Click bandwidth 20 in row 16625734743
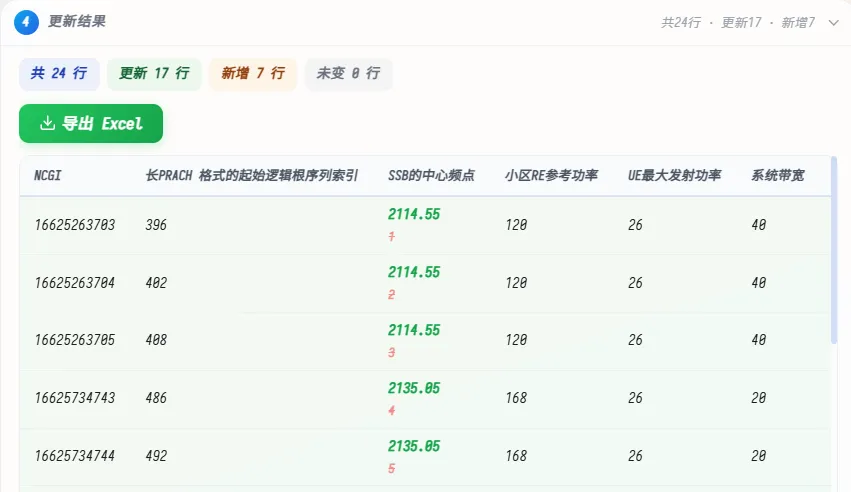This screenshot has width=851, height=492. click(759, 398)
